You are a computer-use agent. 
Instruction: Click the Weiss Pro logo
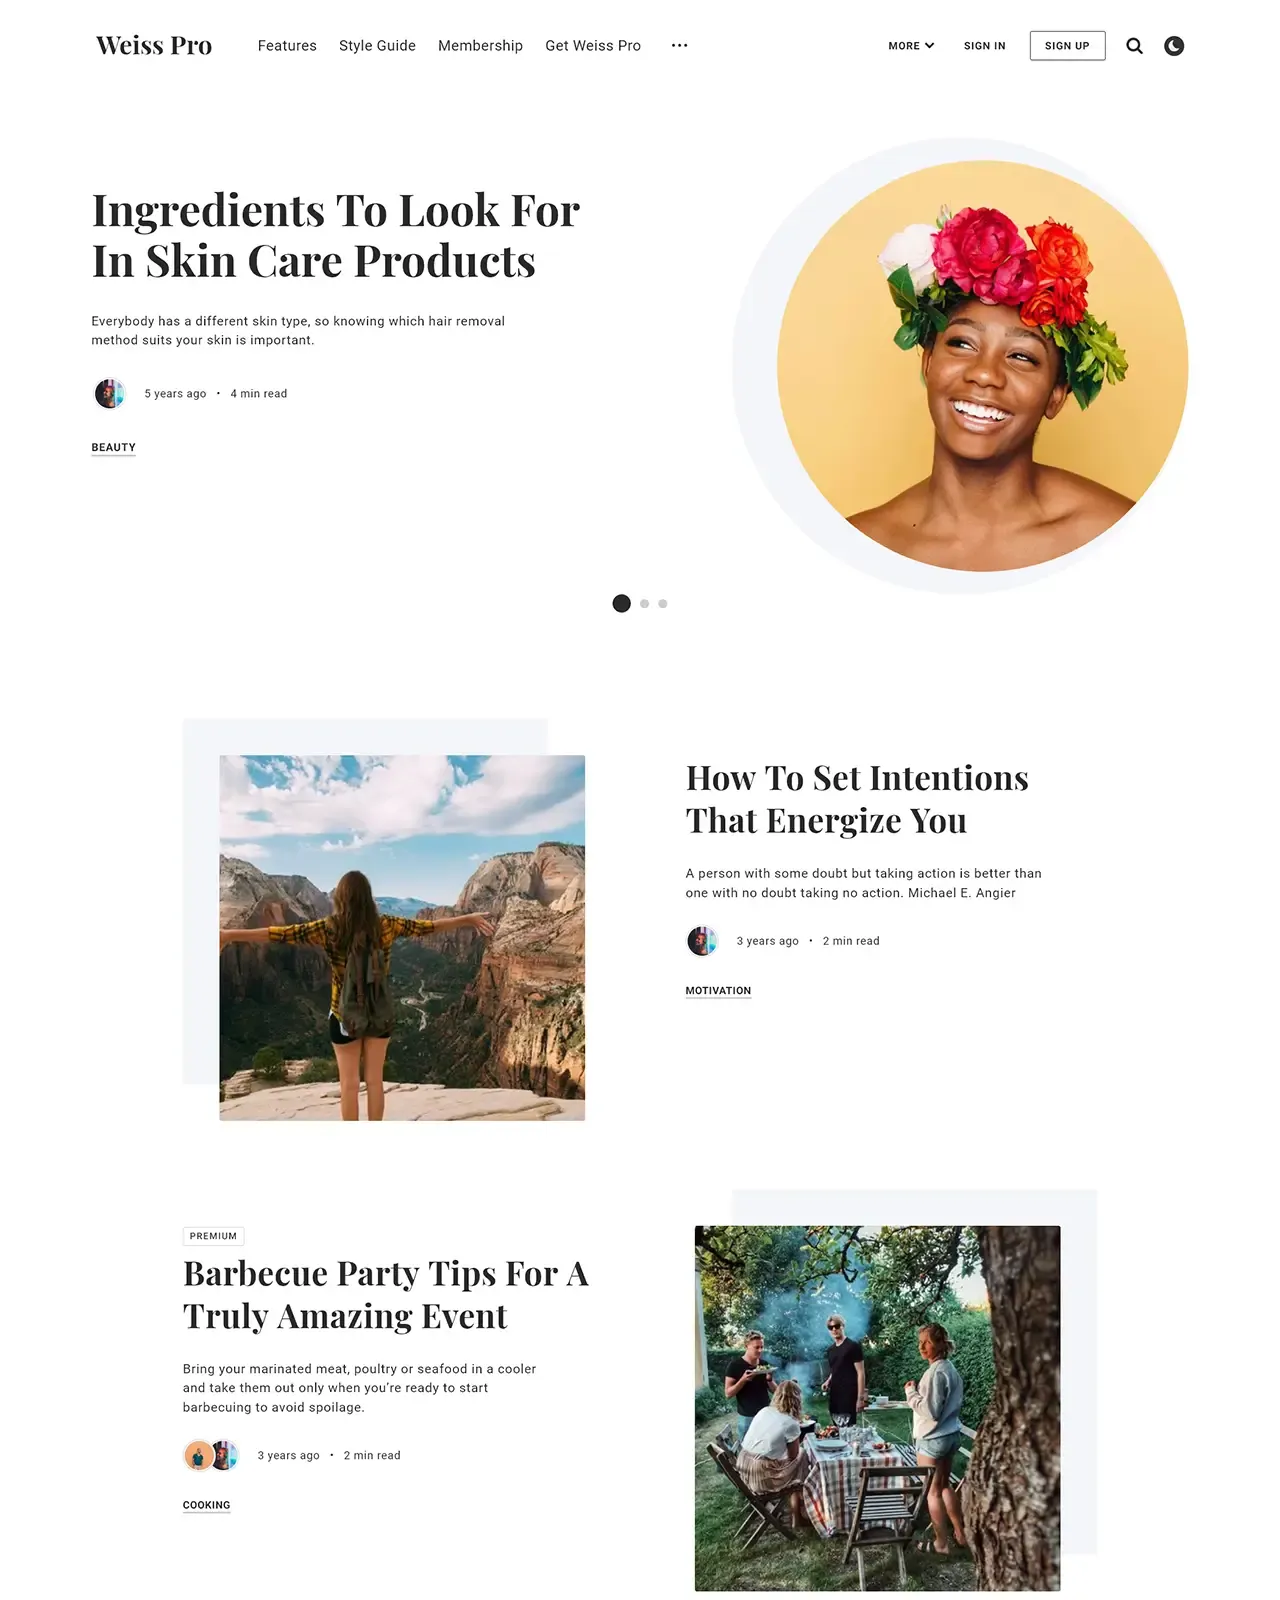(154, 46)
